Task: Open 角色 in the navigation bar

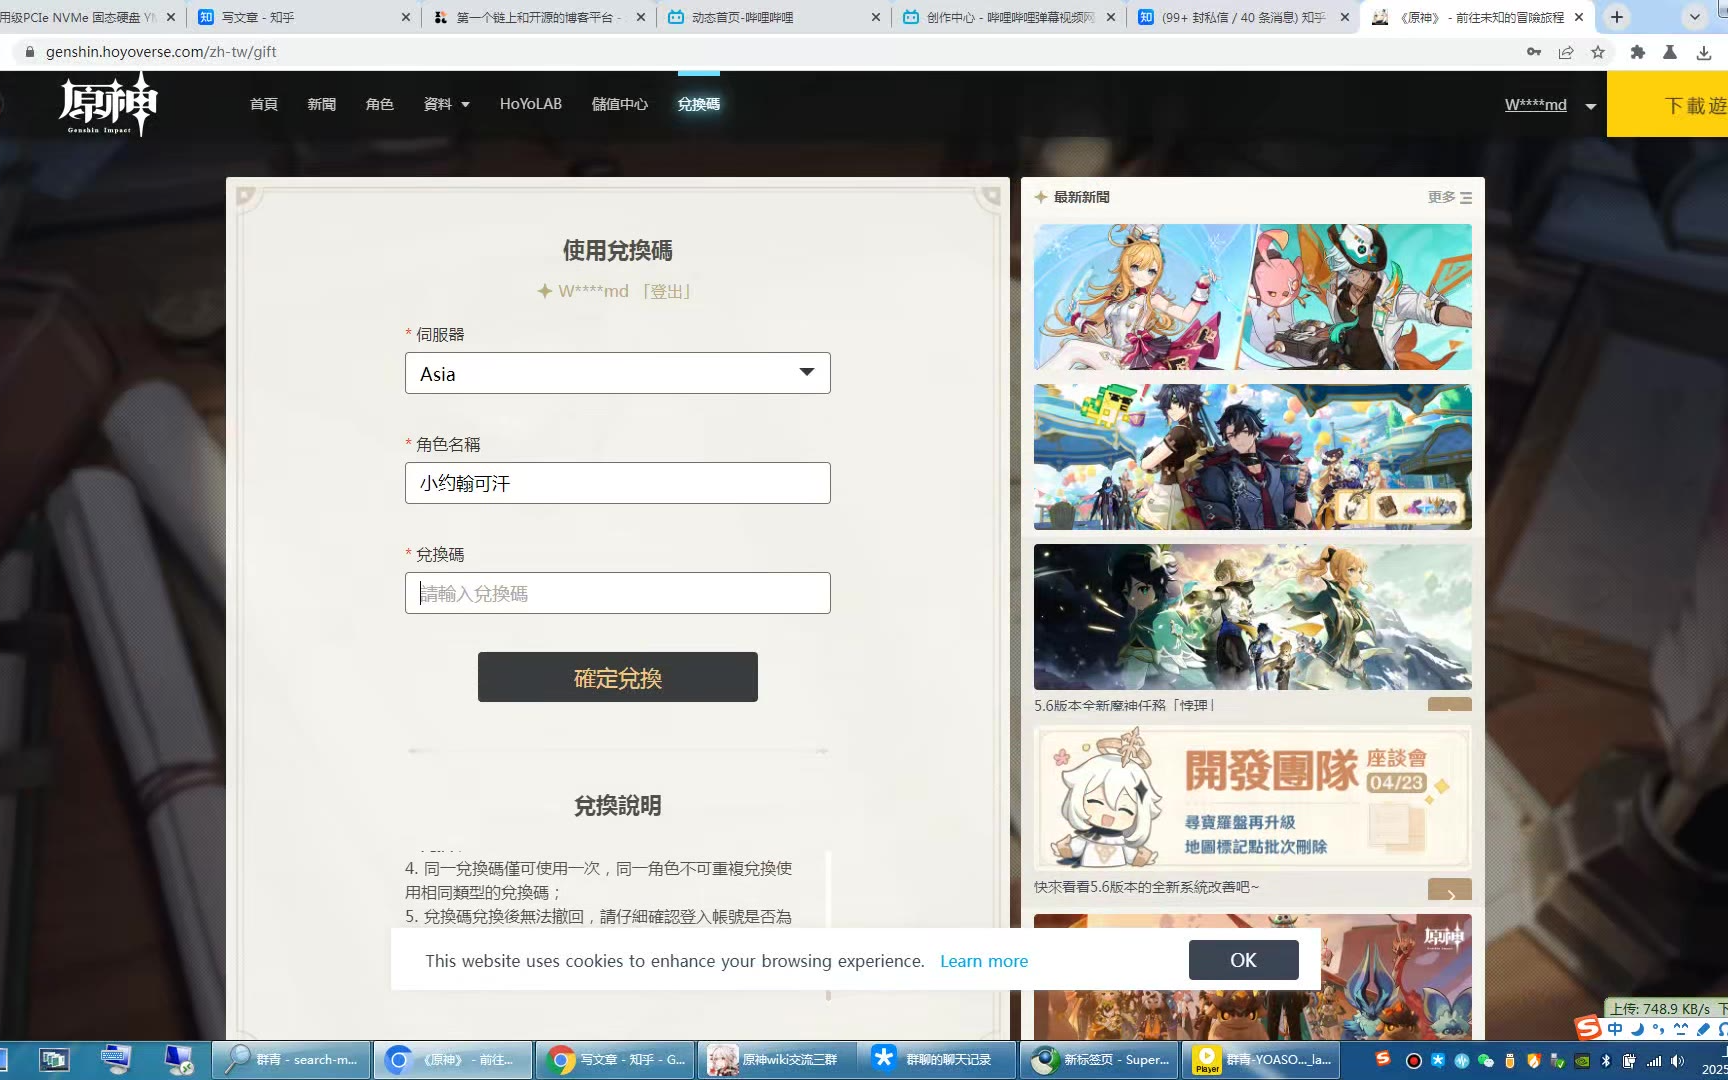Action: click(380, 104)
